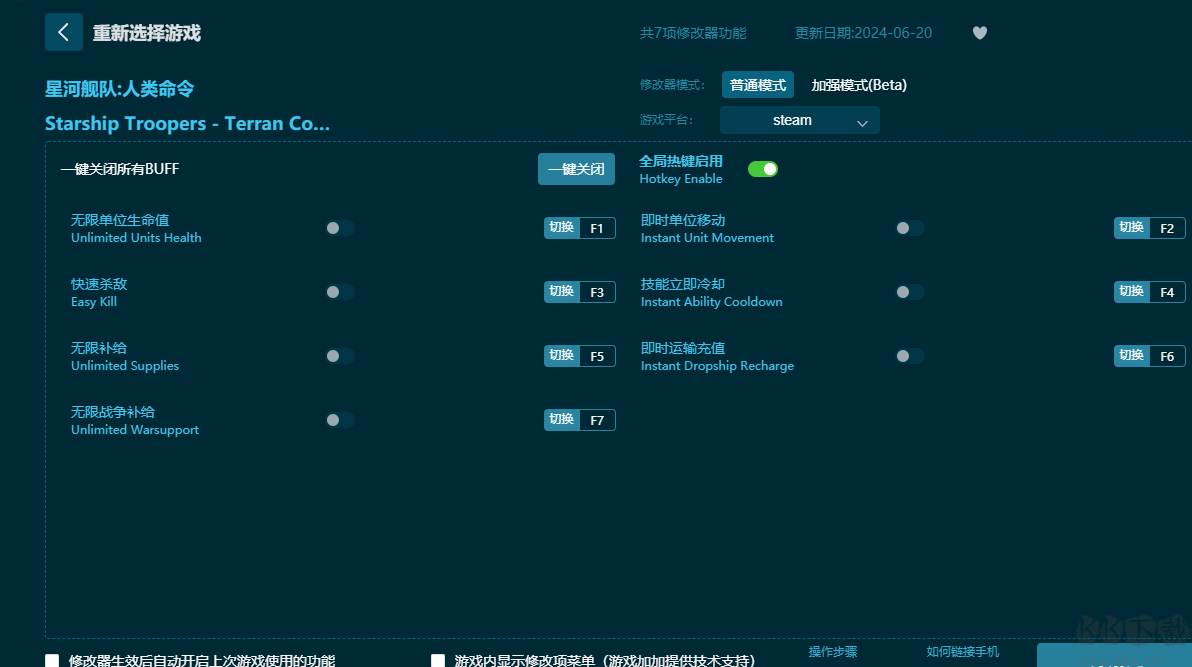This screenshot has width=1192, height=667.
Task: Toggle Instant Ability Cooldown on
Action: point(909,292)
